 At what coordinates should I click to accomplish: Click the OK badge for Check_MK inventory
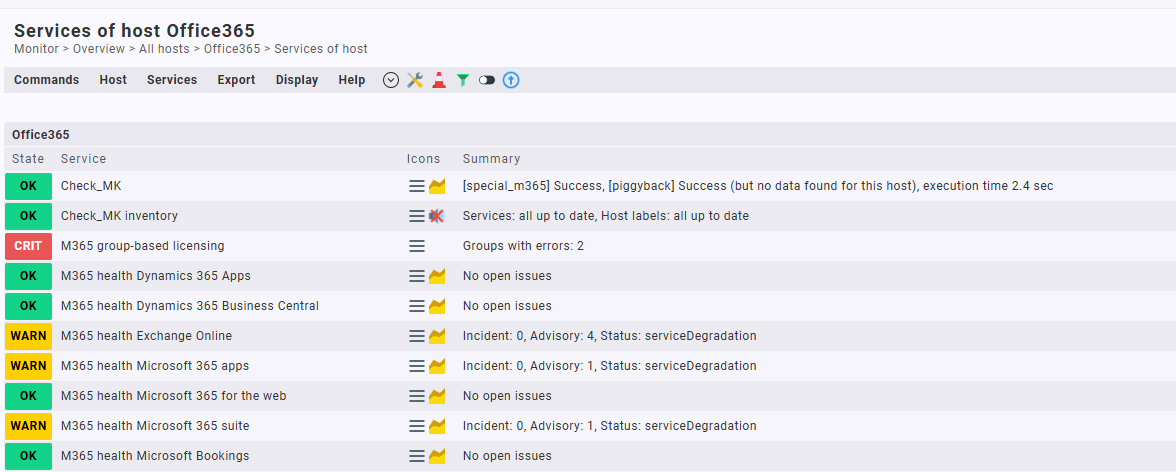(x=28, y=216)
